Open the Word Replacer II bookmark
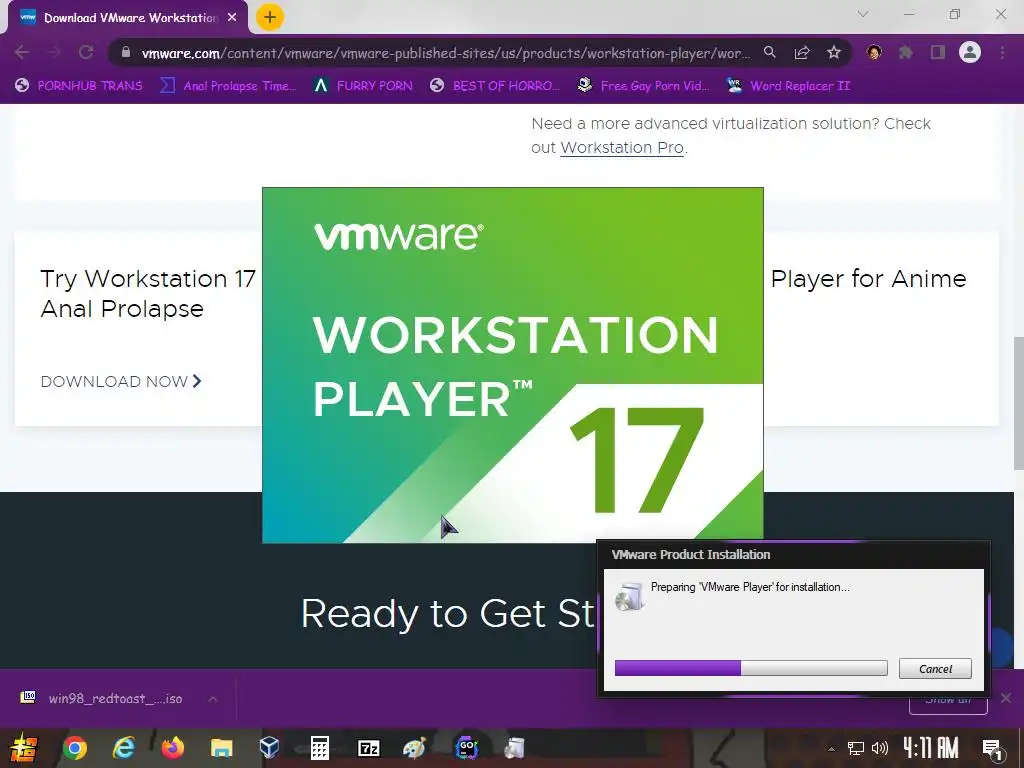The image size is (1024, 768). tap(788, 86)
